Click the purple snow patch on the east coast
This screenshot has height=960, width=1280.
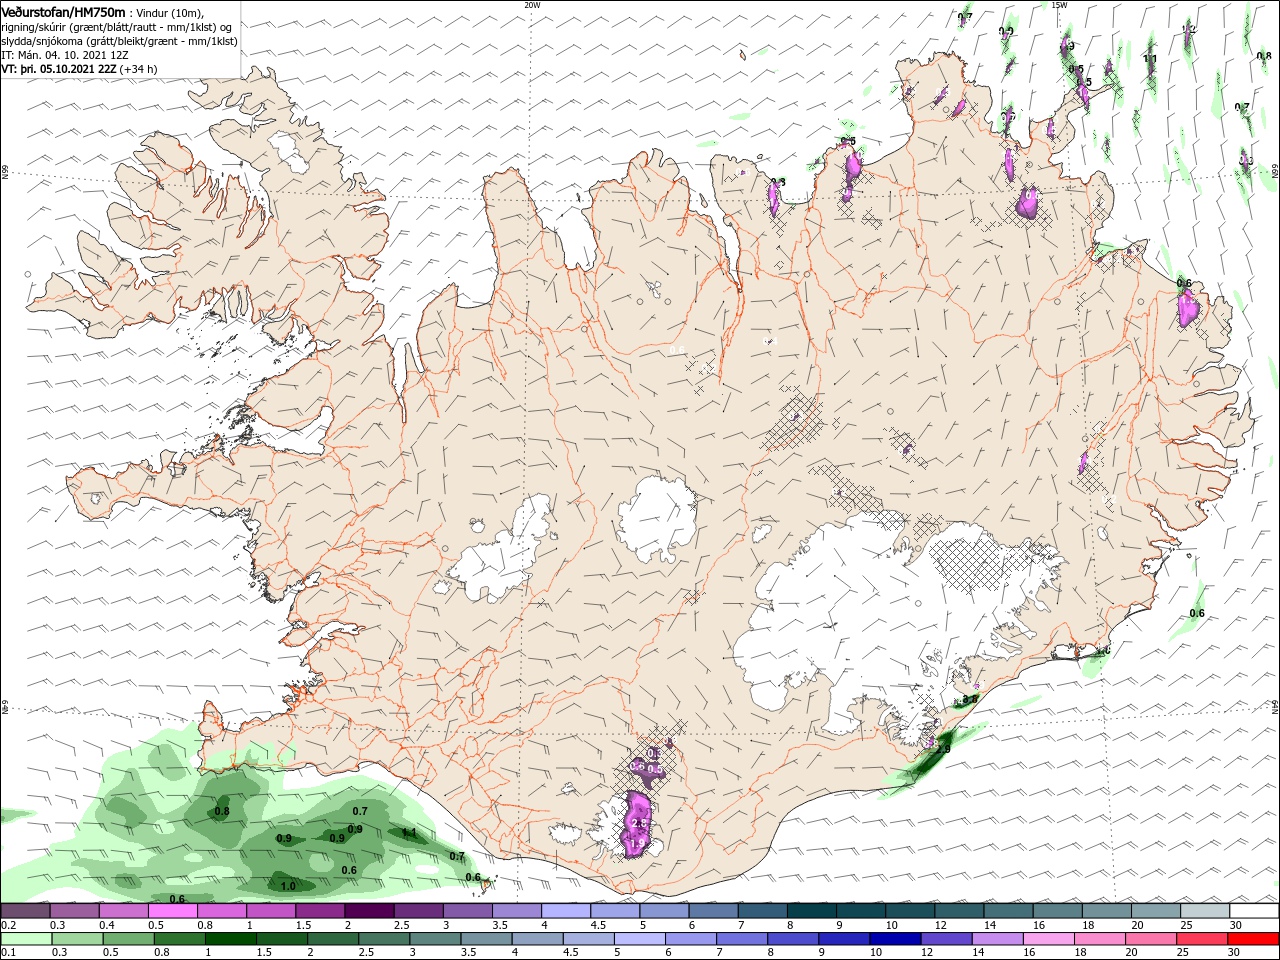(x=1188, y=307)
